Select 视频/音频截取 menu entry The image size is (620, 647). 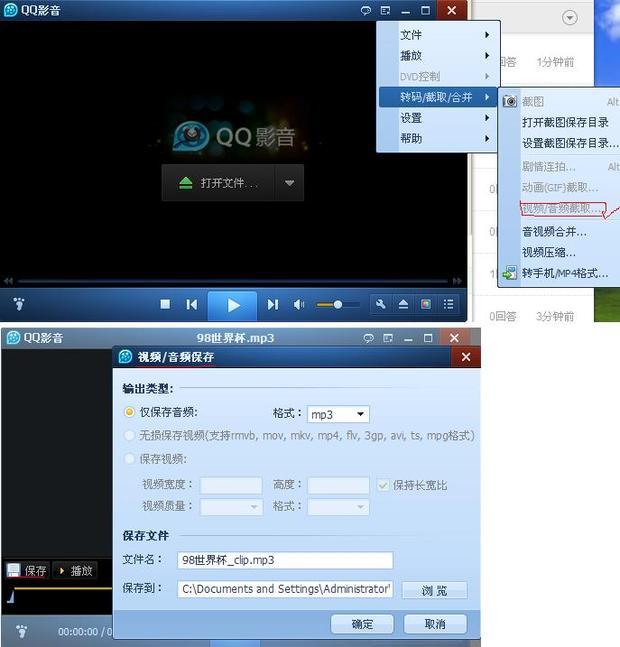(561, 208)
